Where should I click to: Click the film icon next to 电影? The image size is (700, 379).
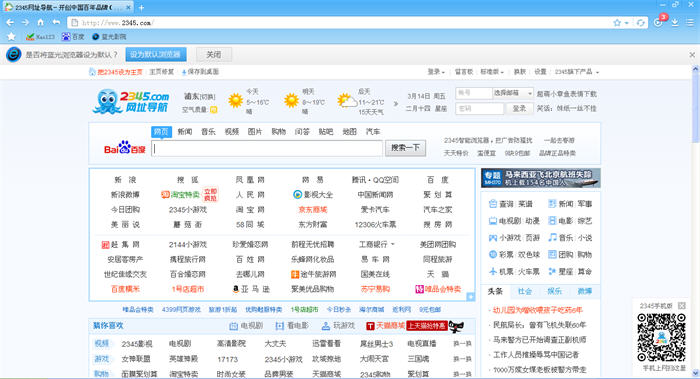coord(552,221)
